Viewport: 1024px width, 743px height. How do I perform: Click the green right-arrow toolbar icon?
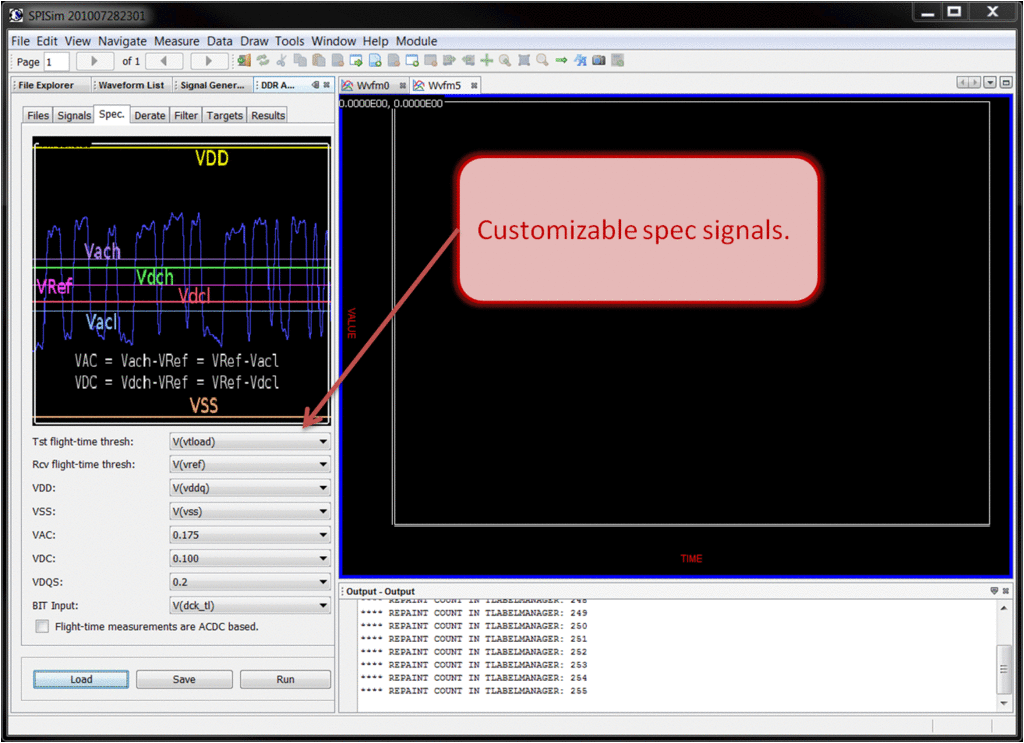(561, 61)
